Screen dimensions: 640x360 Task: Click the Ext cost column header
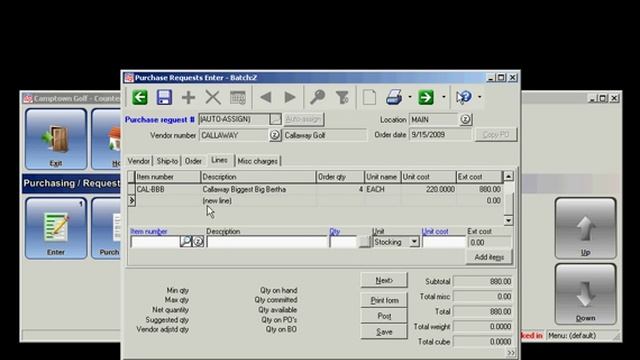(x=479, y=177)
